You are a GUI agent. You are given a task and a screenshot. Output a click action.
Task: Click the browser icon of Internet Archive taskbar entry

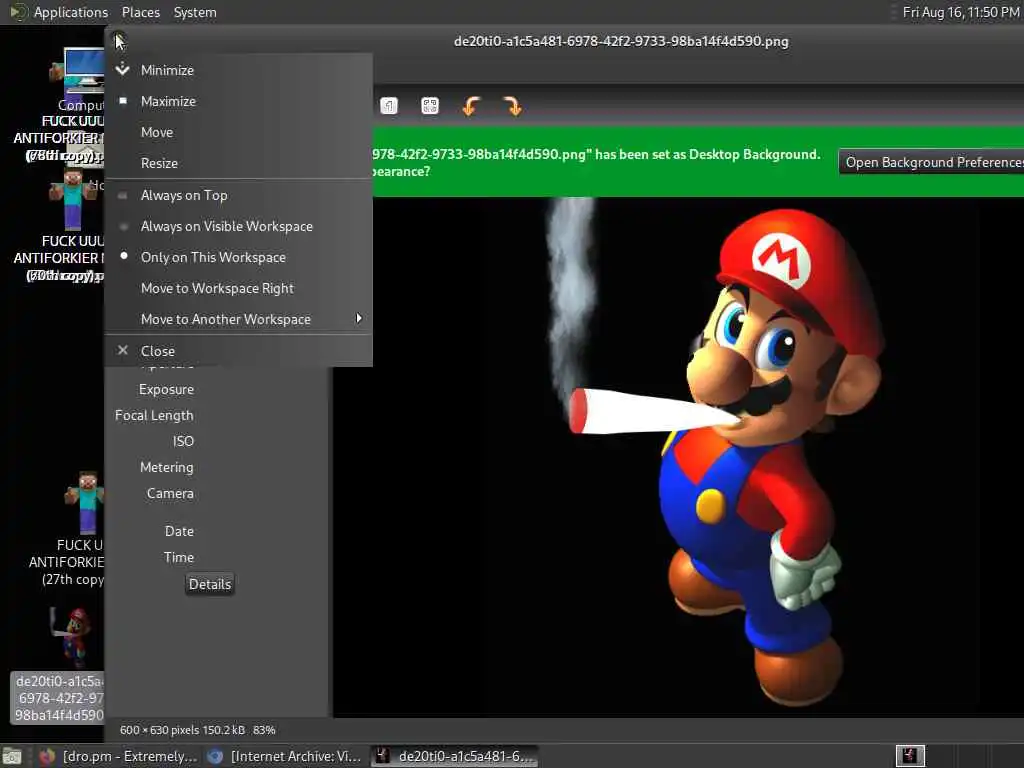click(x=215, y=756)
